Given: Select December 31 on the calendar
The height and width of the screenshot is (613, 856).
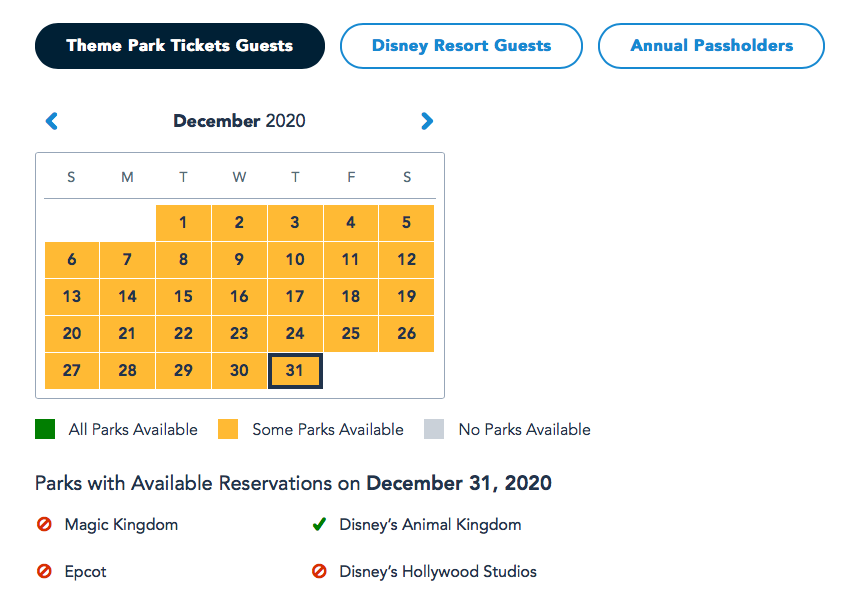Looking at the screenshot, I should (x=295, y=370).
